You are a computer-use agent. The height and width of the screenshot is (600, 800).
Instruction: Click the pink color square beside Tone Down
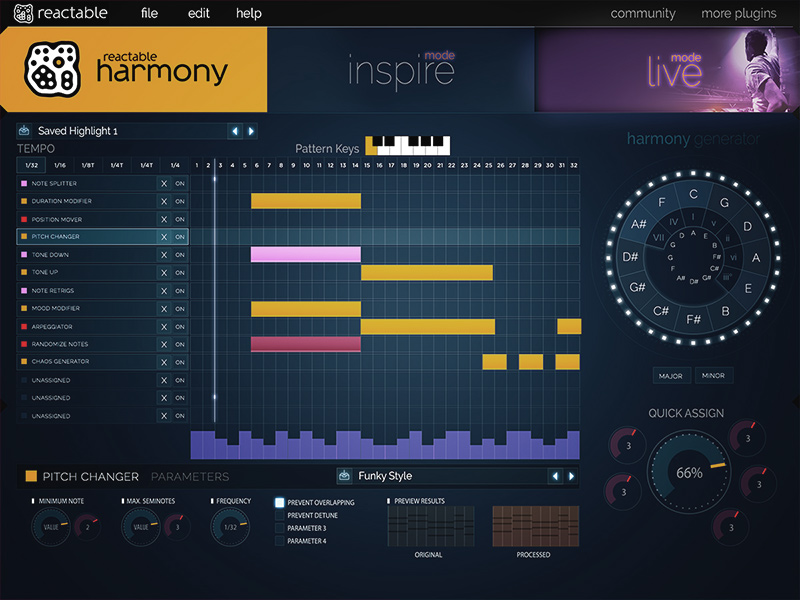[x=24, y=255]
